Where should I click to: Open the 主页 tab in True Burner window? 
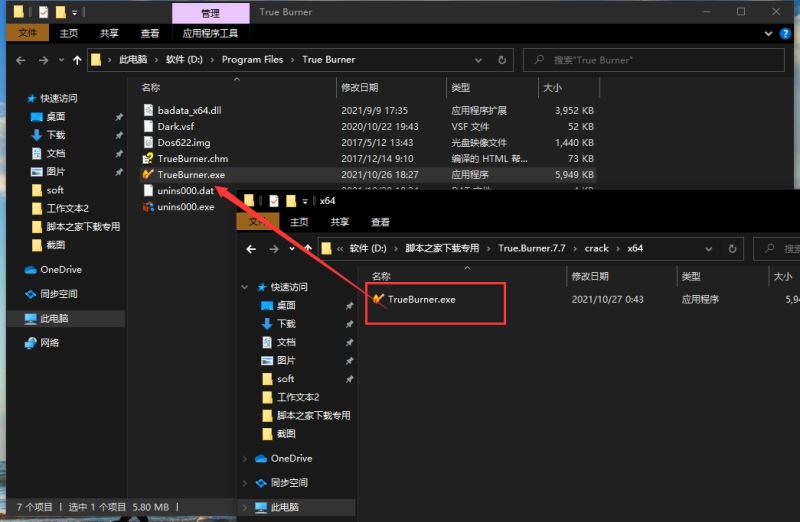pos(69,33)
